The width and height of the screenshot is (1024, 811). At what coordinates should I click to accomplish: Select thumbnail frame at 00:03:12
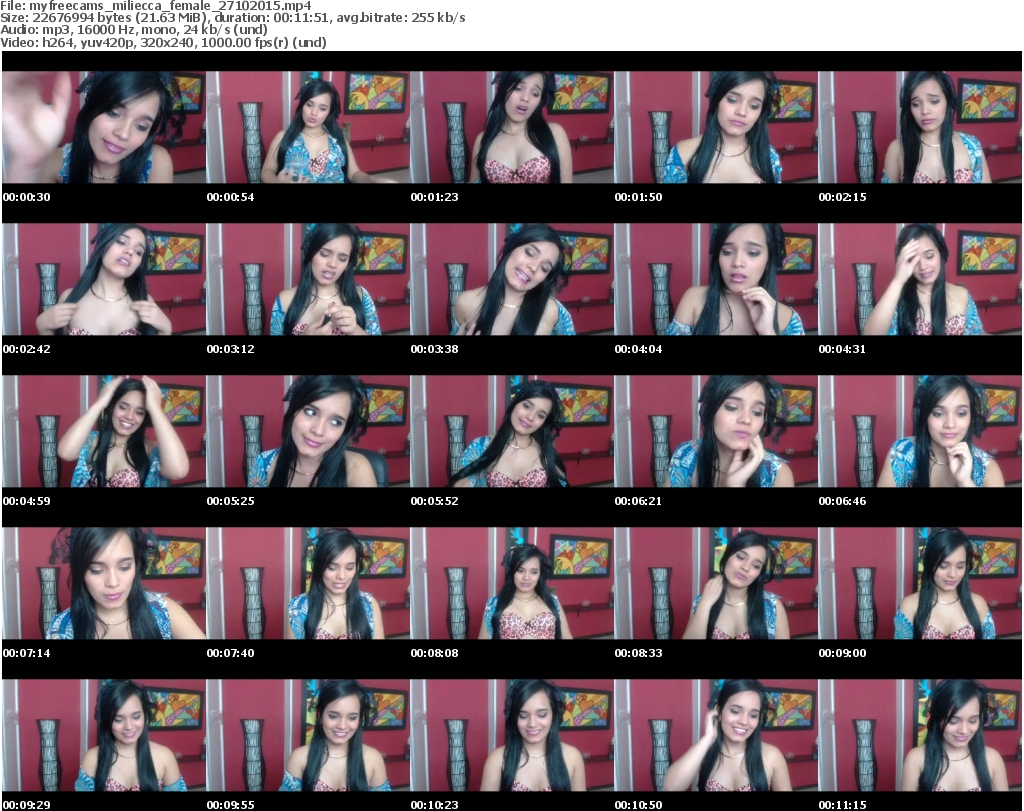tap(308, 279)
